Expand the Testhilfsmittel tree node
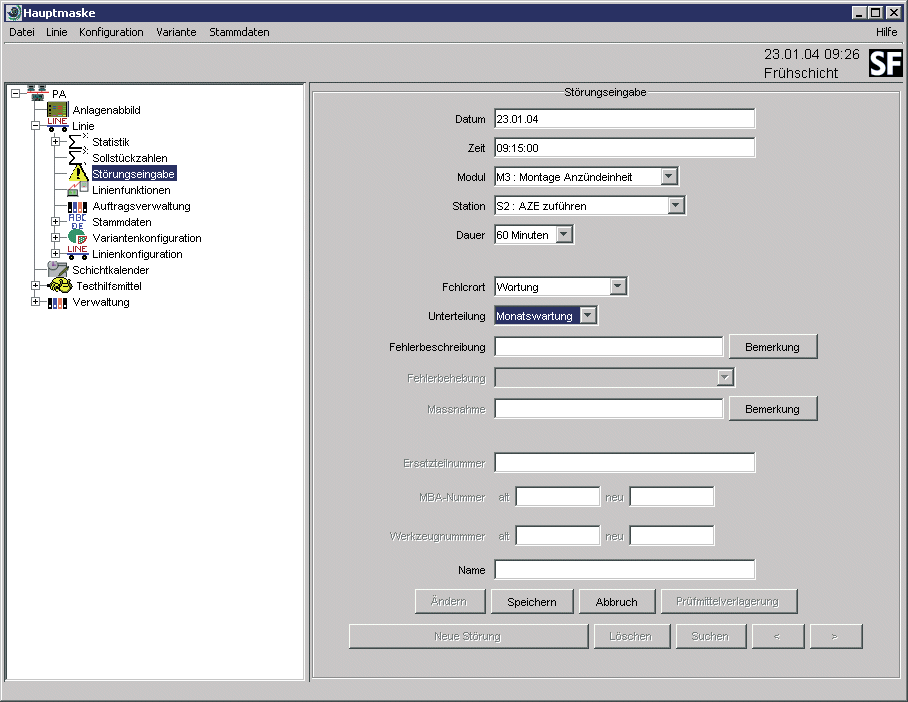908x702 pixels. tap(35, 286)
